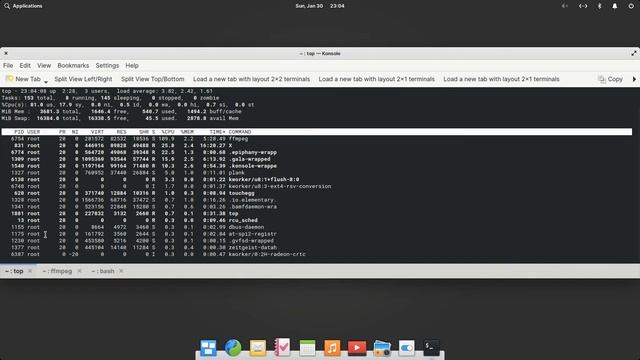The image size is (640, 360).
Task: Switch to the bash tab
Action: (103, 271)
